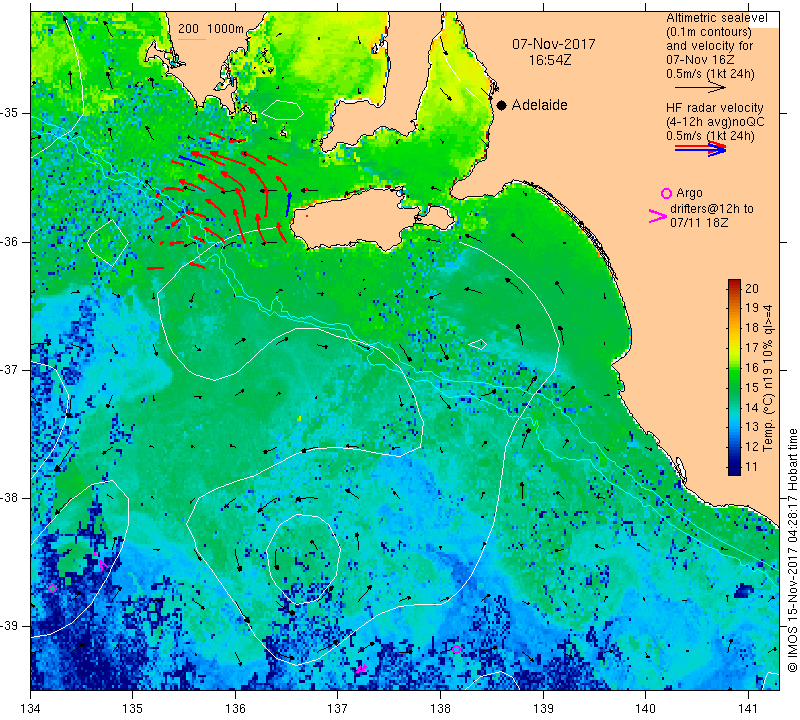Click the Argo float marker near 134°E

point(52,588)
